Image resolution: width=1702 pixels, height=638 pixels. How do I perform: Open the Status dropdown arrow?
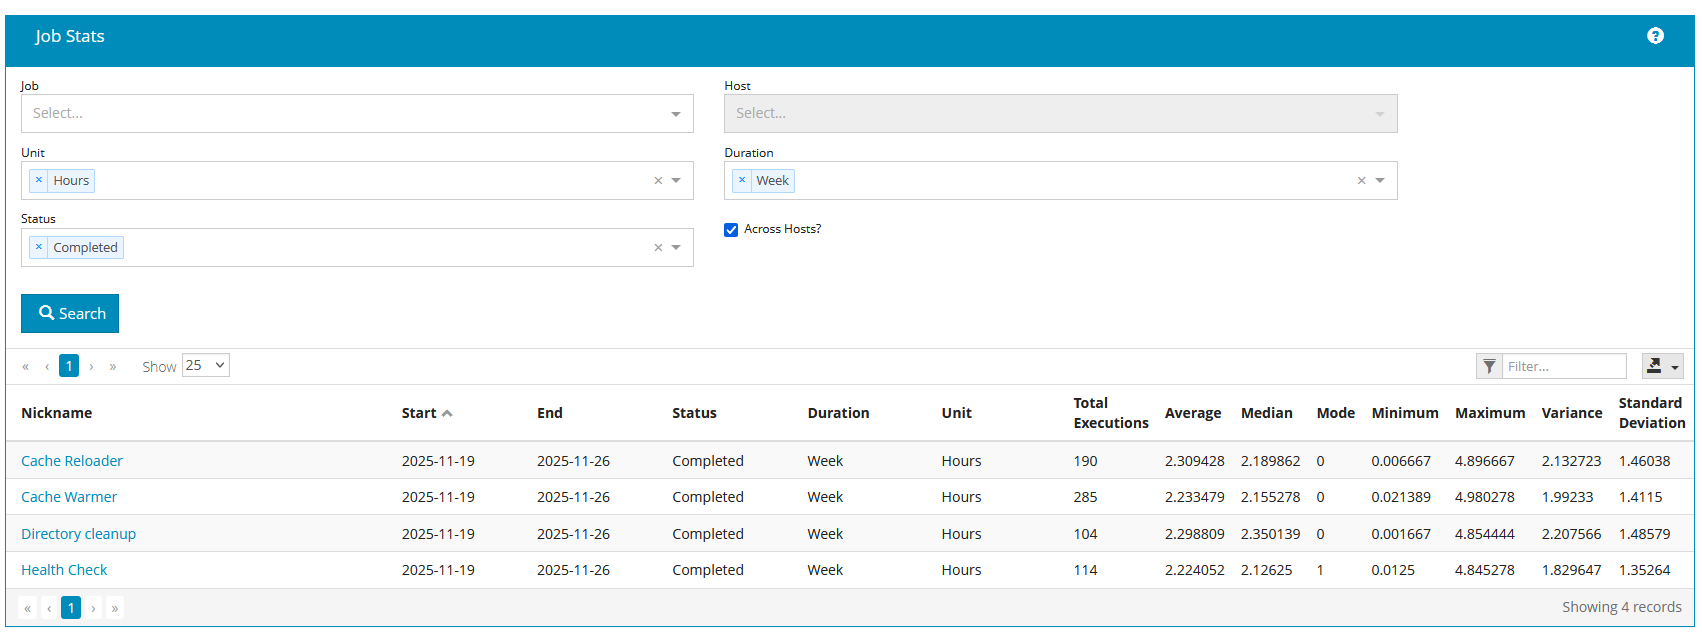(x=676, y=248)
